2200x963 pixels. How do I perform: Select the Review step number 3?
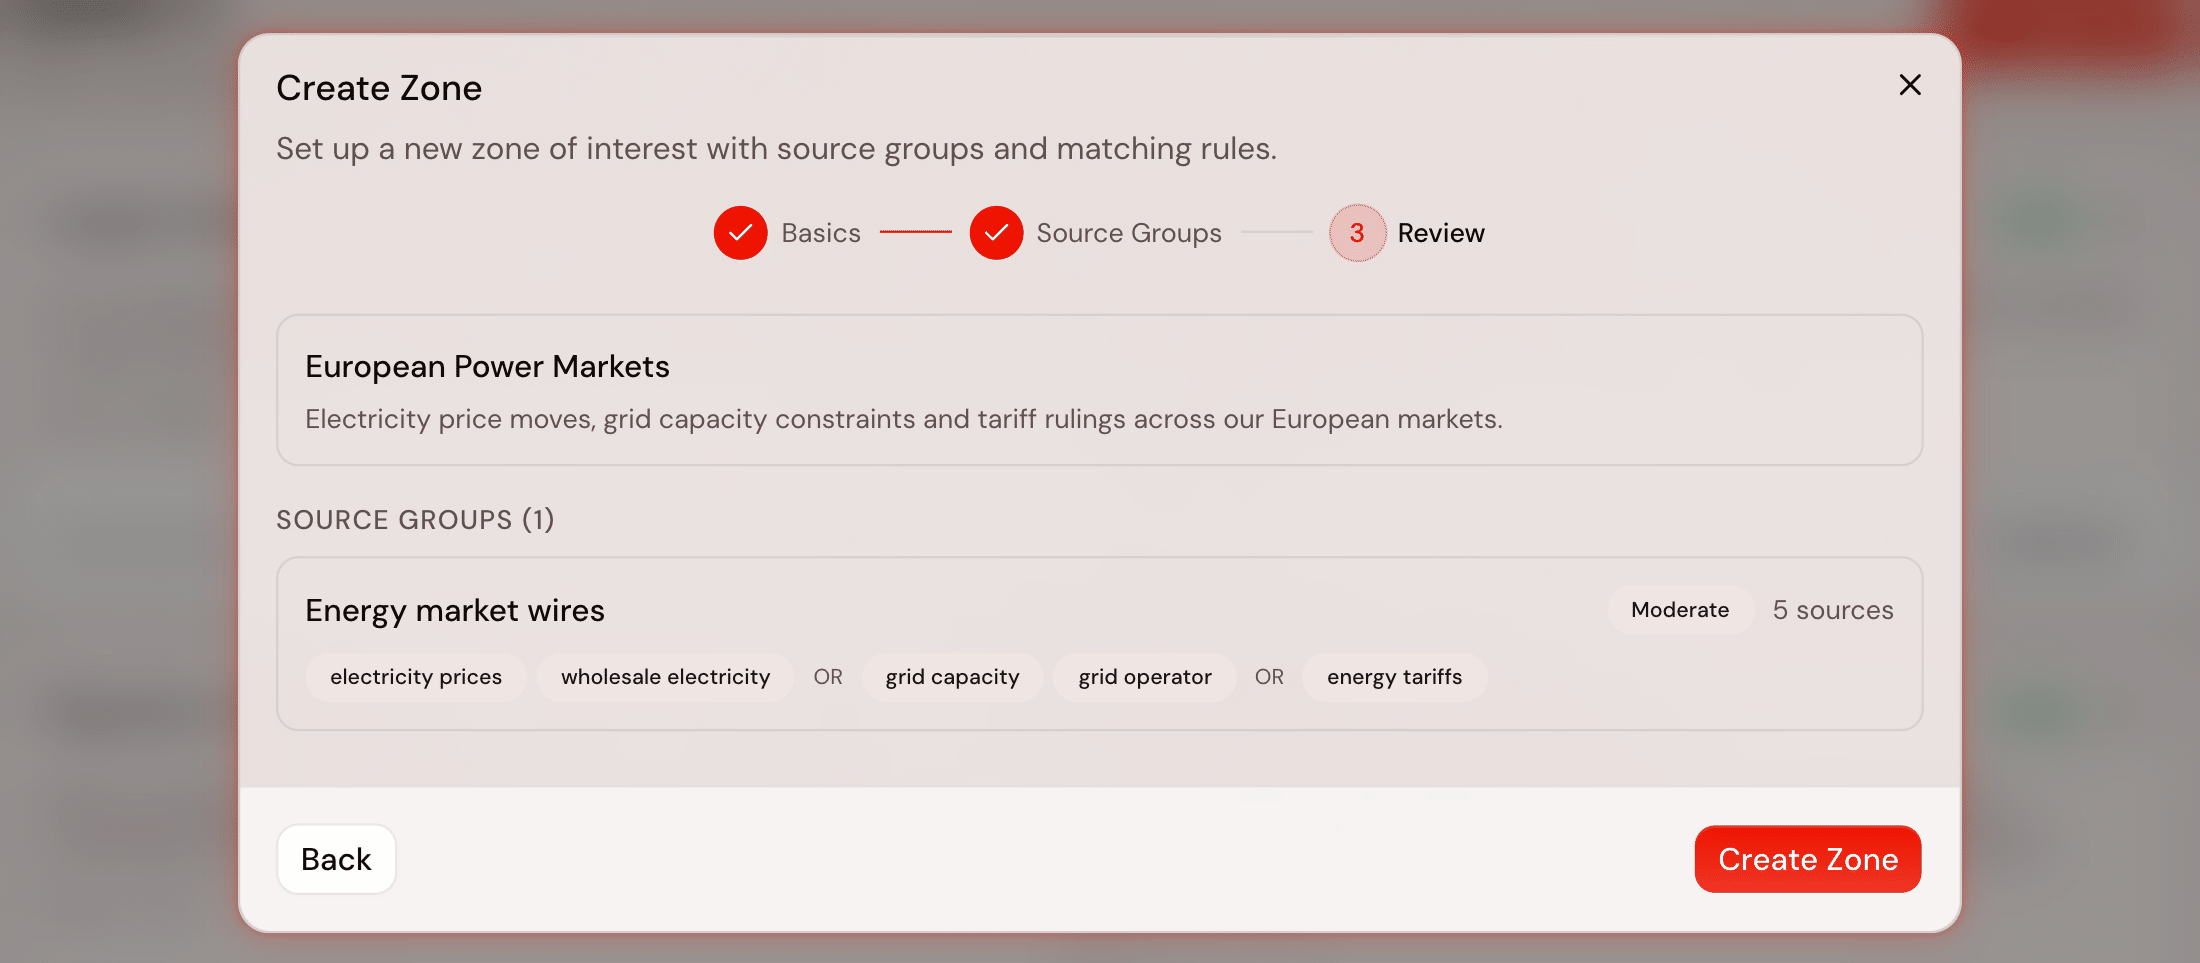1357,233
